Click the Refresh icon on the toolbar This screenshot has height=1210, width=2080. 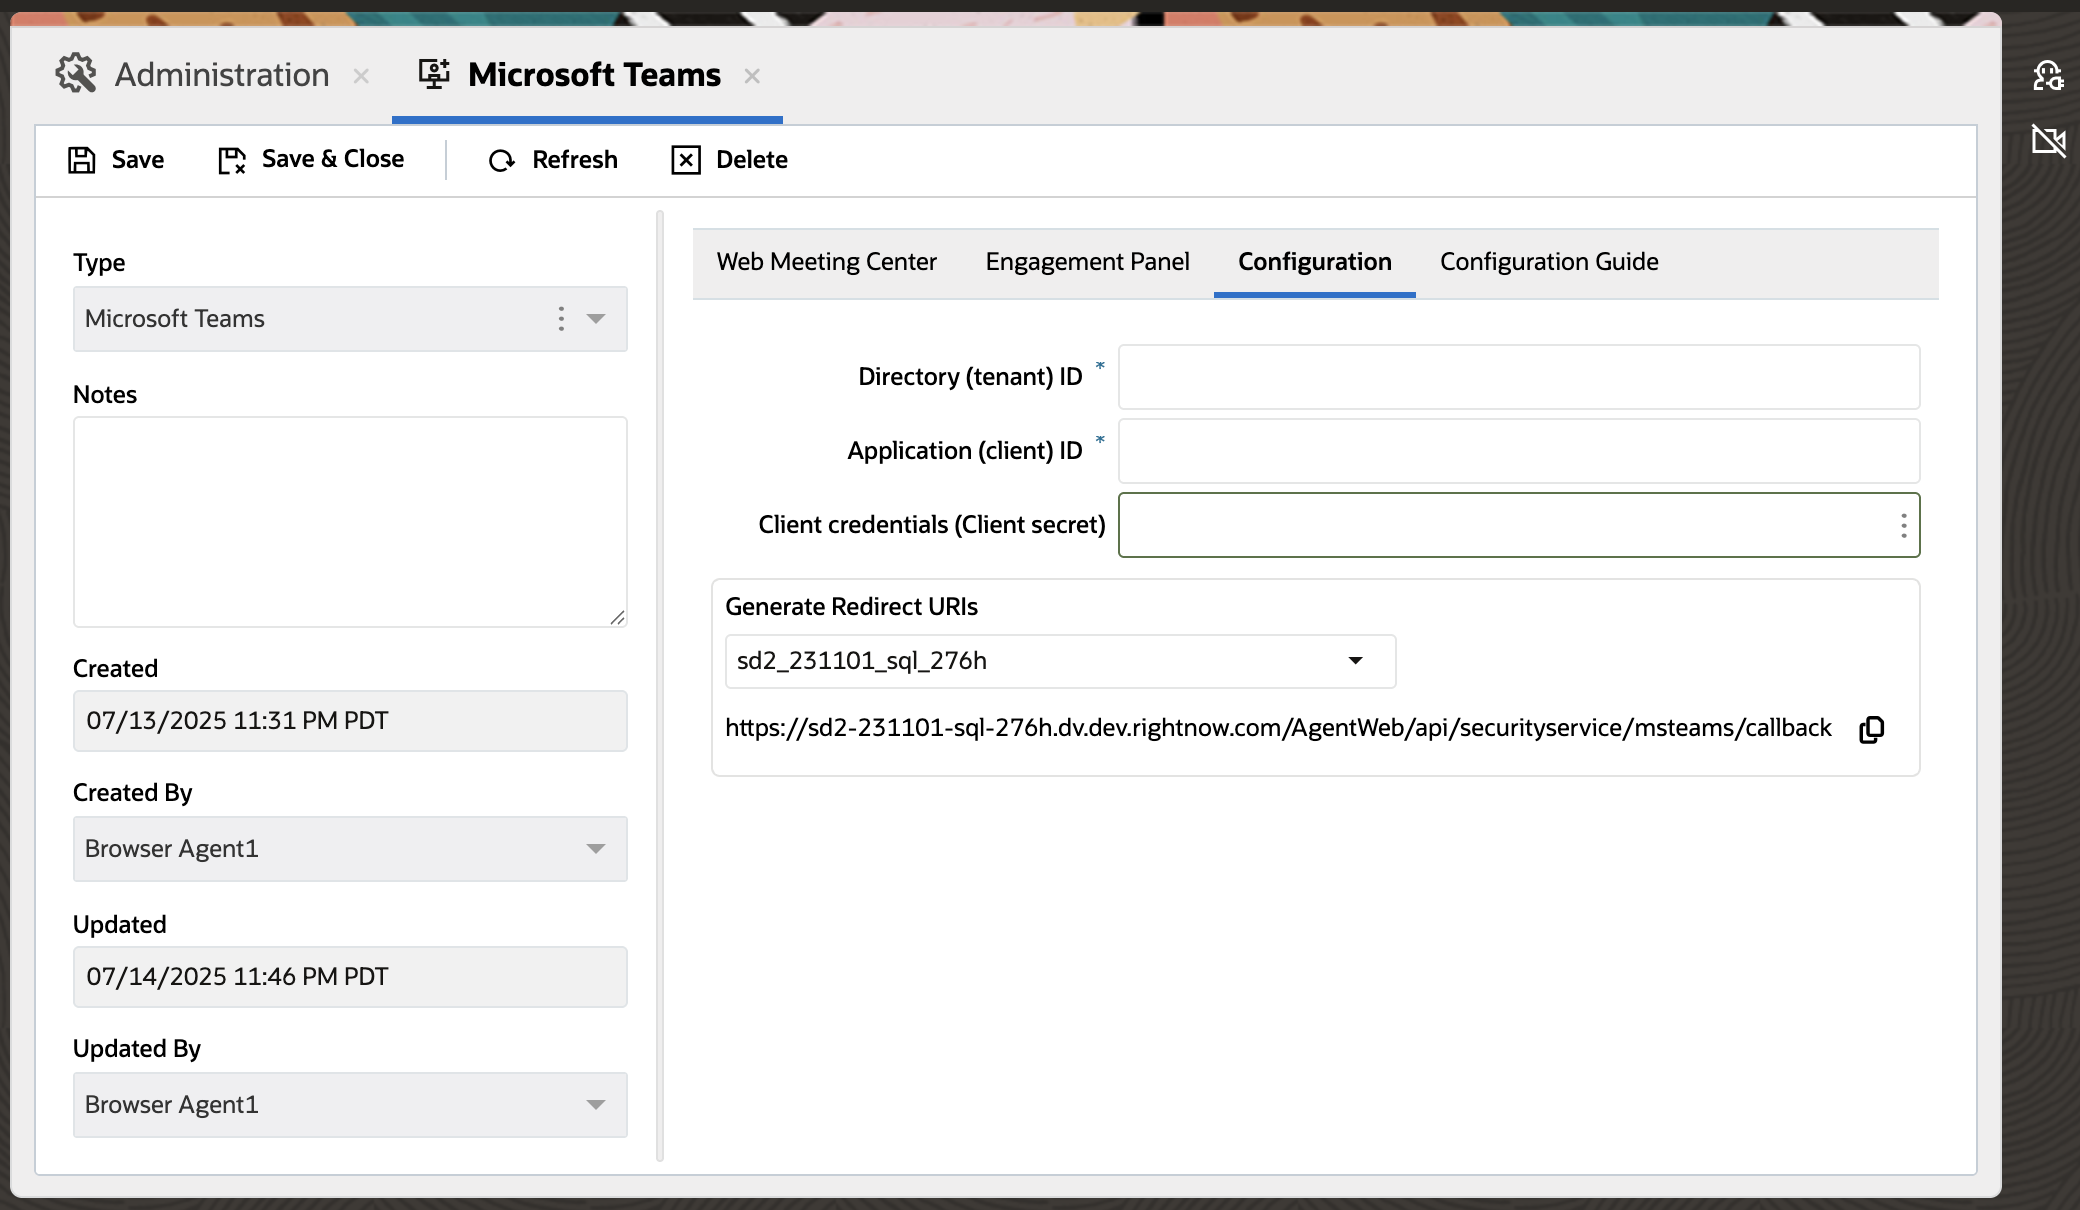tap(500, 159)
